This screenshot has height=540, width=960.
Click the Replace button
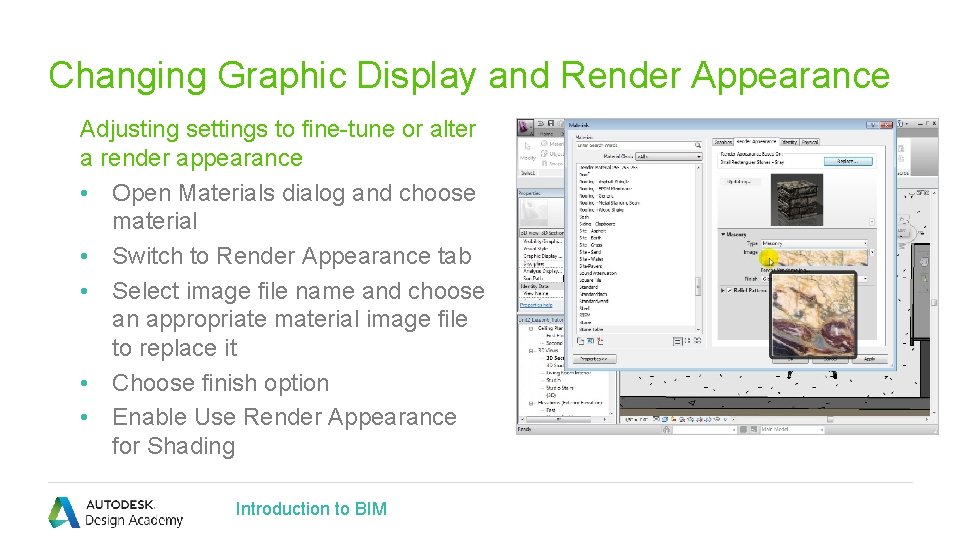pyautogui.click(x=848, y=161)
